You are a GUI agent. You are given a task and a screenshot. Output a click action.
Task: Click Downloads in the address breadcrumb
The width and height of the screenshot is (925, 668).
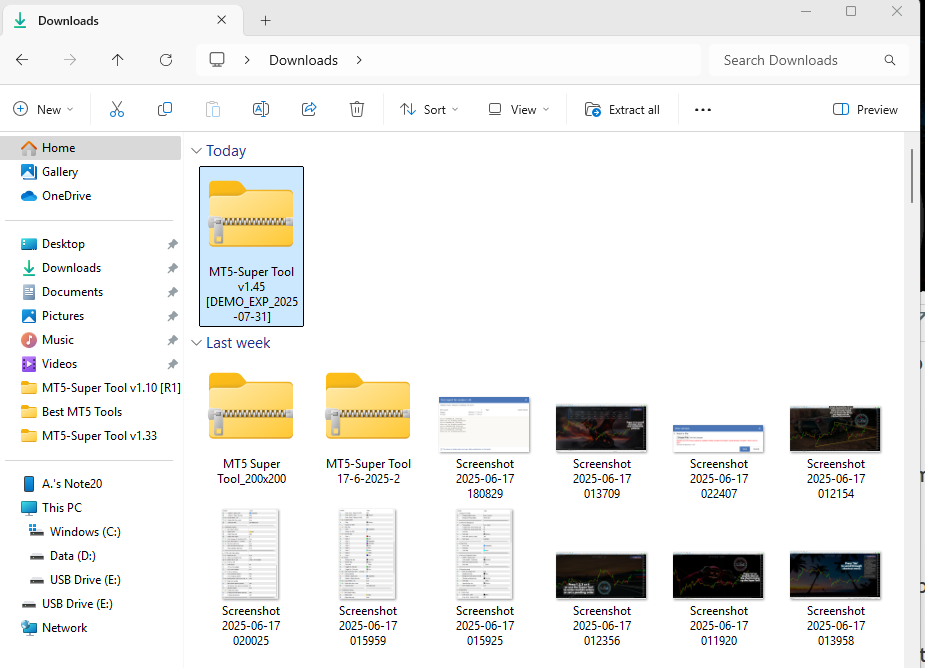[303, 60]
